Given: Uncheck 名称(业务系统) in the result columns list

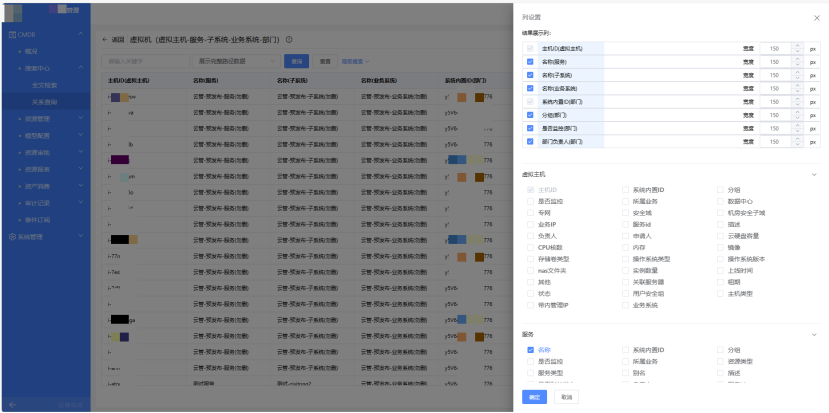Looking at the screenshot, I should coord(530,88).
